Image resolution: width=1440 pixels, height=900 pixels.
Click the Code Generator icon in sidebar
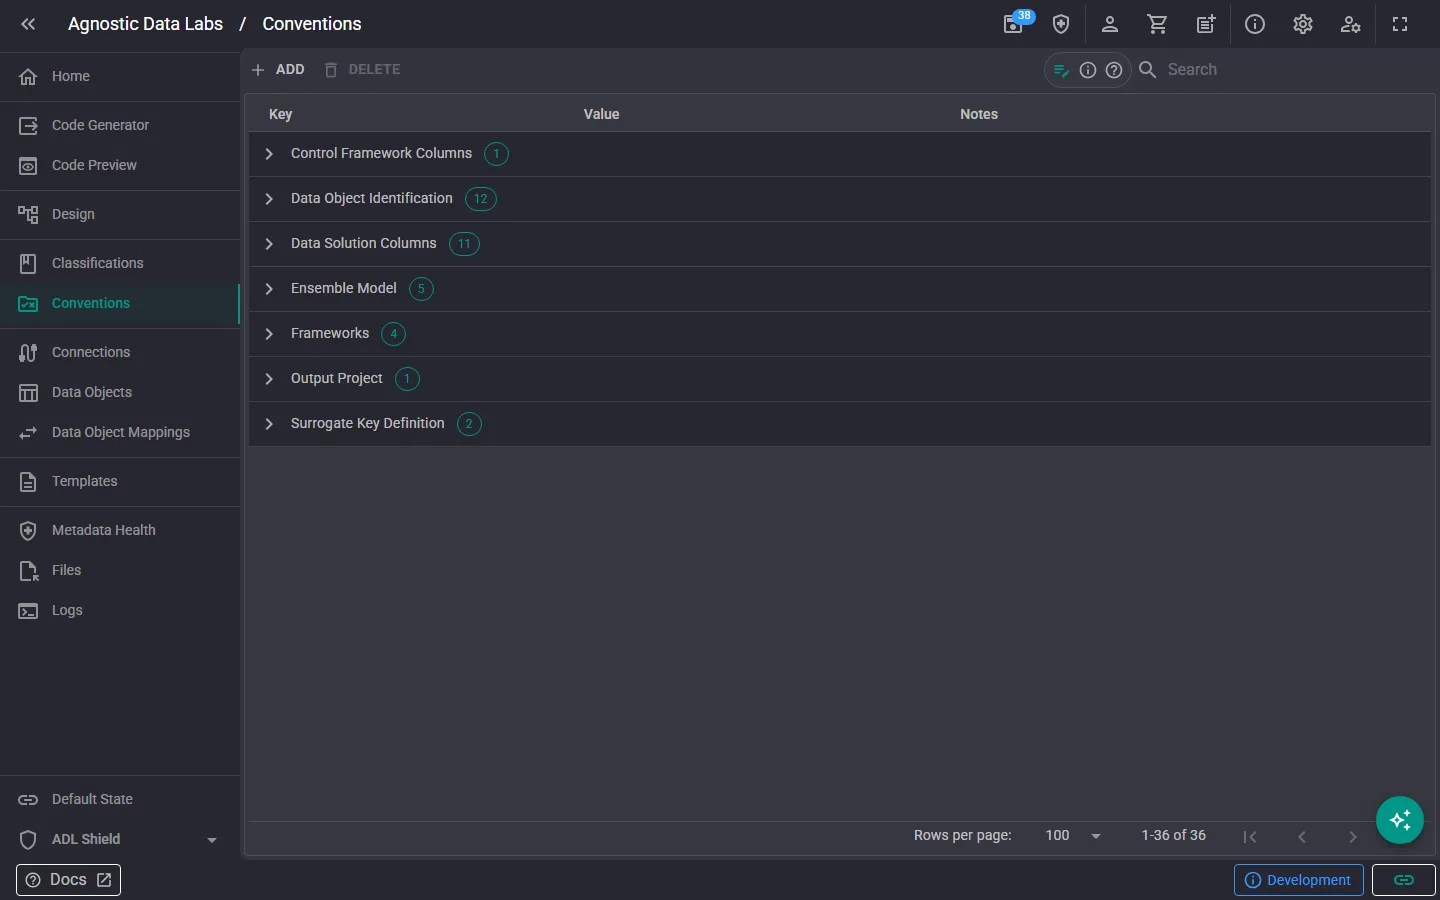[28, 125]
